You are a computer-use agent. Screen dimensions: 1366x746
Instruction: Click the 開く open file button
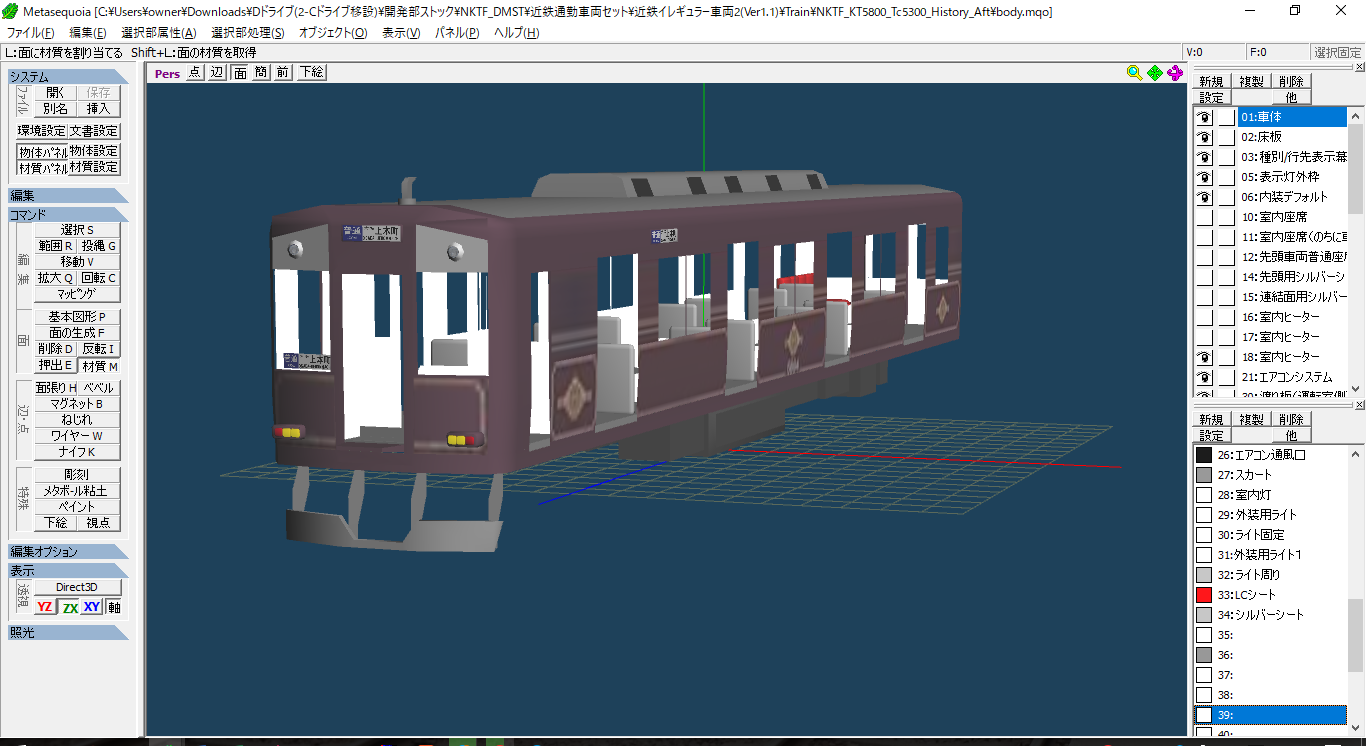pos(55,92)
